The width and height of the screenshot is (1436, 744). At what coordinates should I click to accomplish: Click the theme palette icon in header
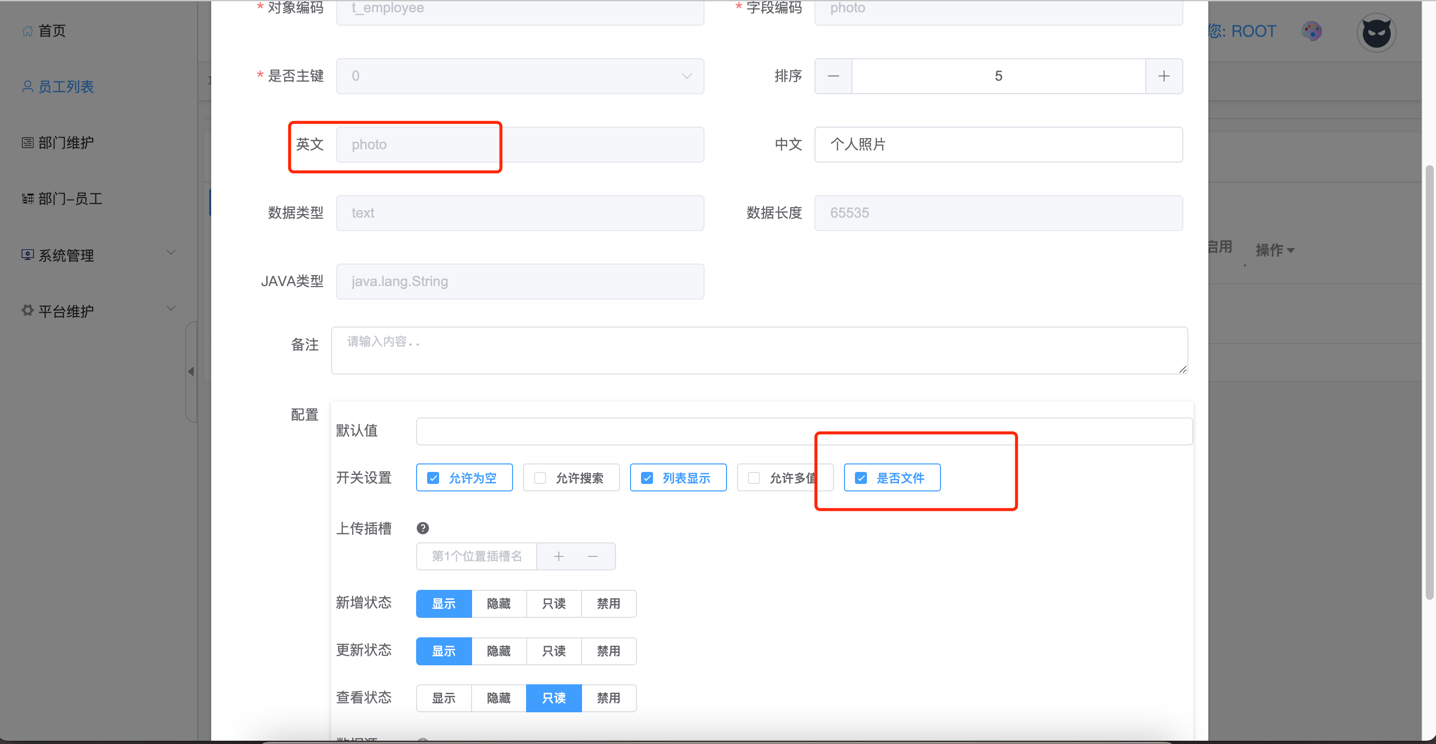[1312, 31]
